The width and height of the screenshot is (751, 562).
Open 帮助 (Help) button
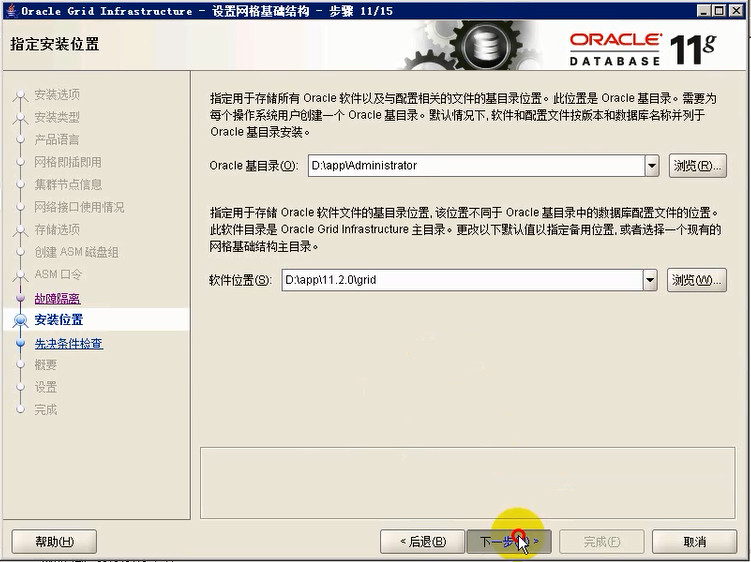point(54,541)
